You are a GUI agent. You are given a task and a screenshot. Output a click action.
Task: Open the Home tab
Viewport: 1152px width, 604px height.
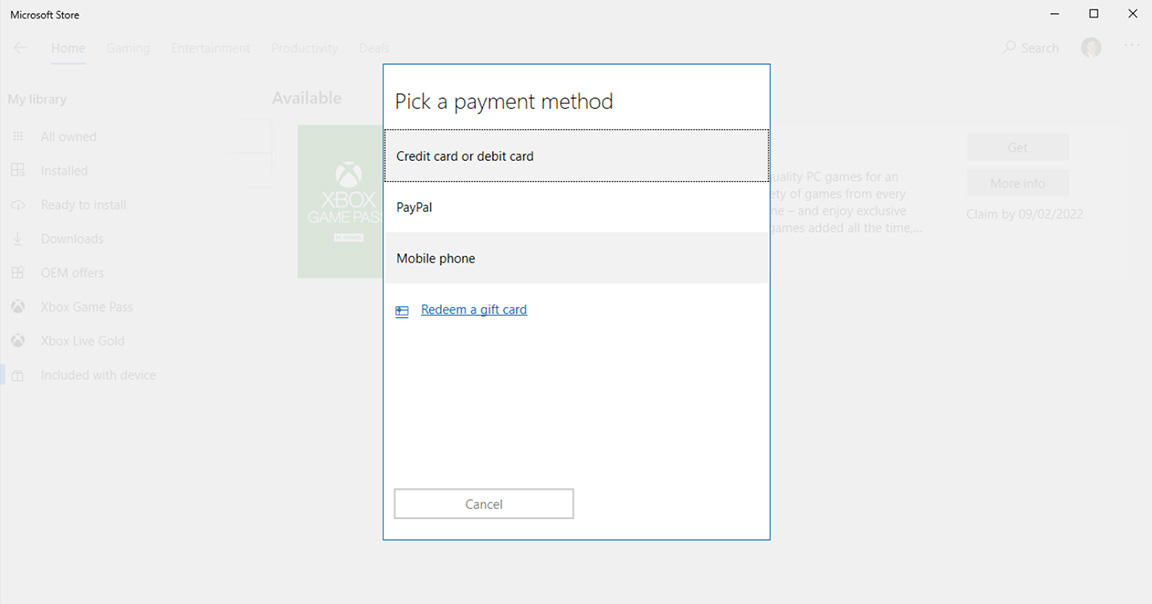click(68, 48)
